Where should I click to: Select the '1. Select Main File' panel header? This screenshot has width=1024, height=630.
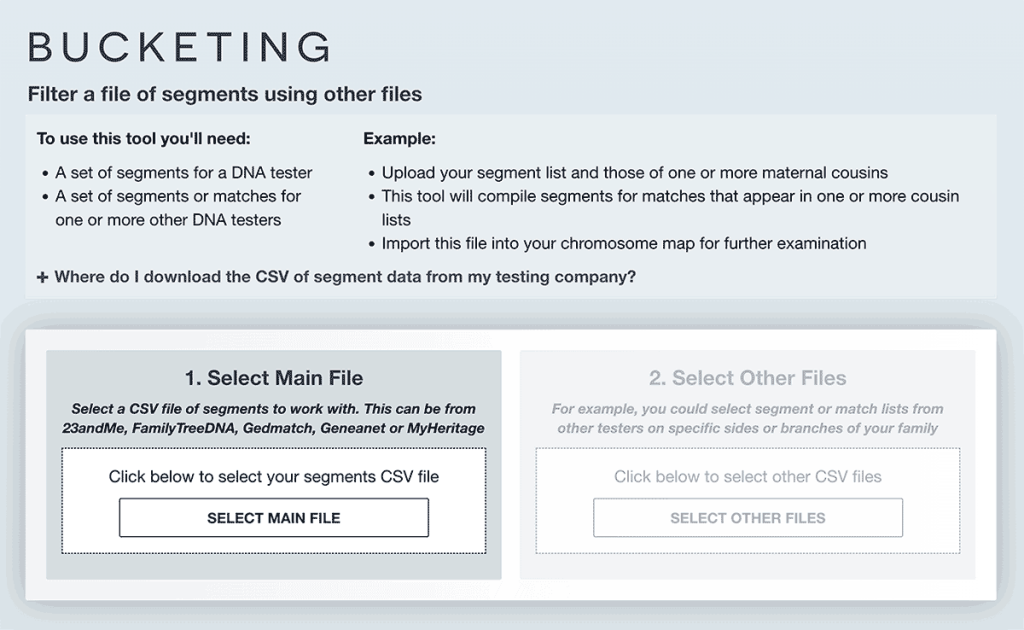pos(273,378)
